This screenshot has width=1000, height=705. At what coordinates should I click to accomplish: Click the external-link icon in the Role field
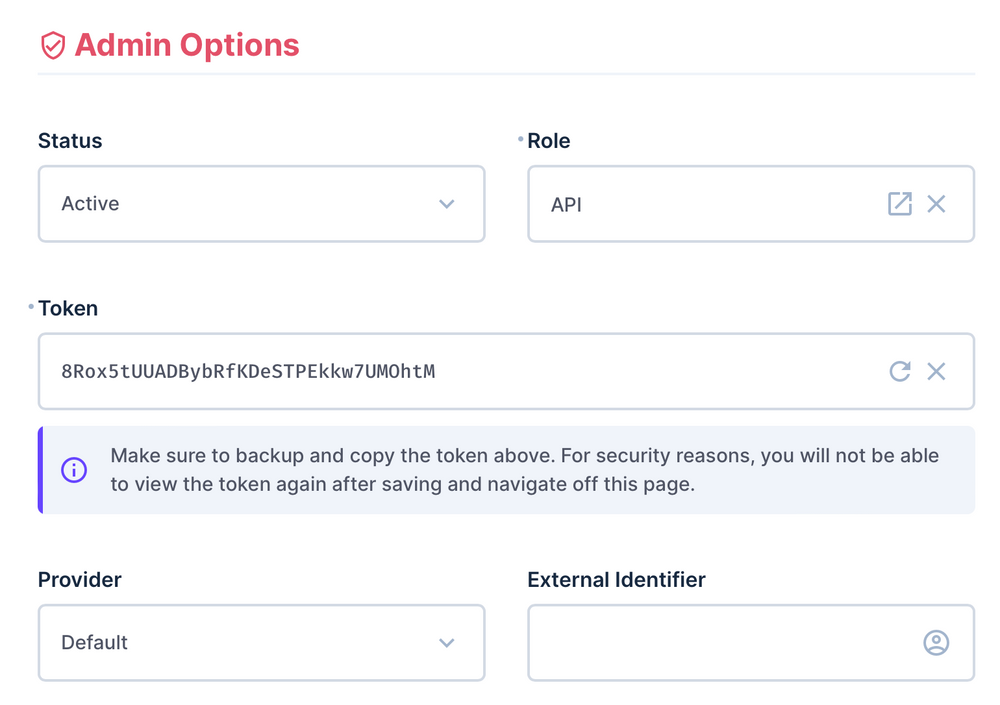899,203
